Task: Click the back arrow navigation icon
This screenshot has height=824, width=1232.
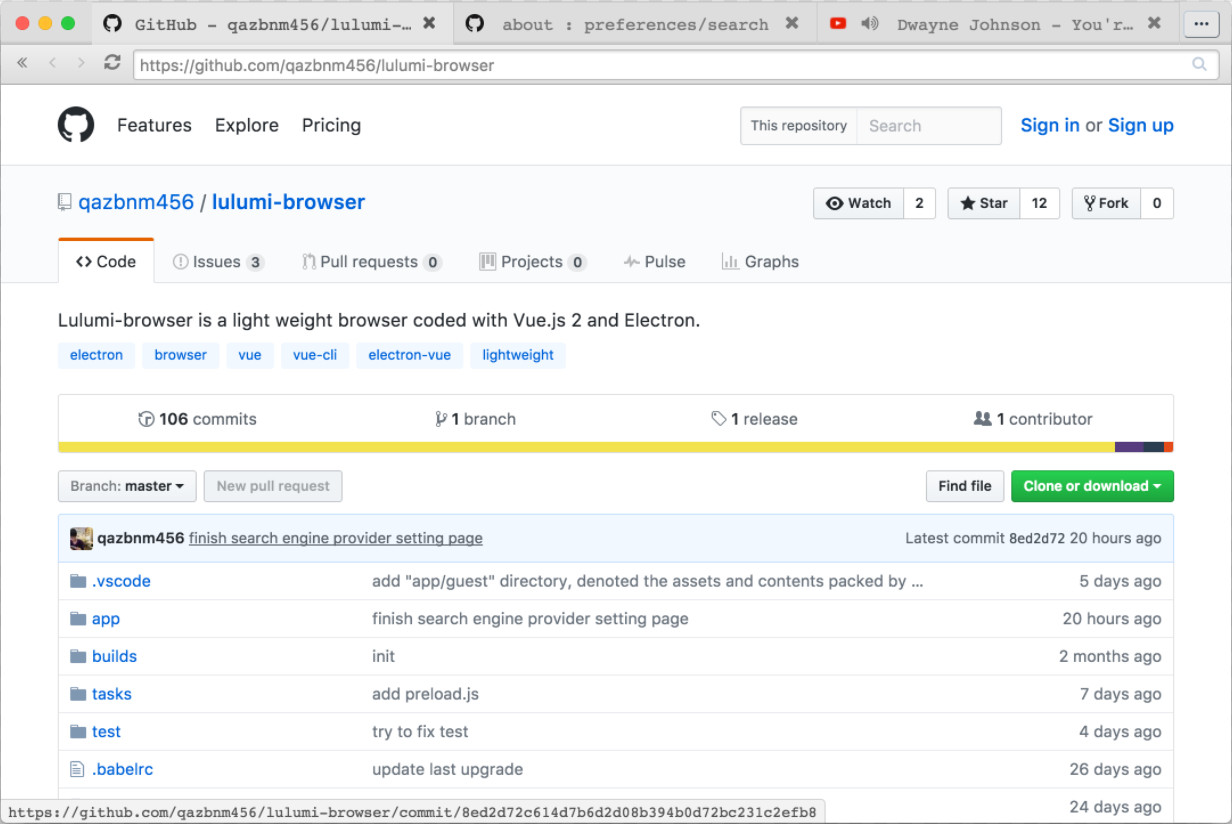Action: [x=53, y=64]
